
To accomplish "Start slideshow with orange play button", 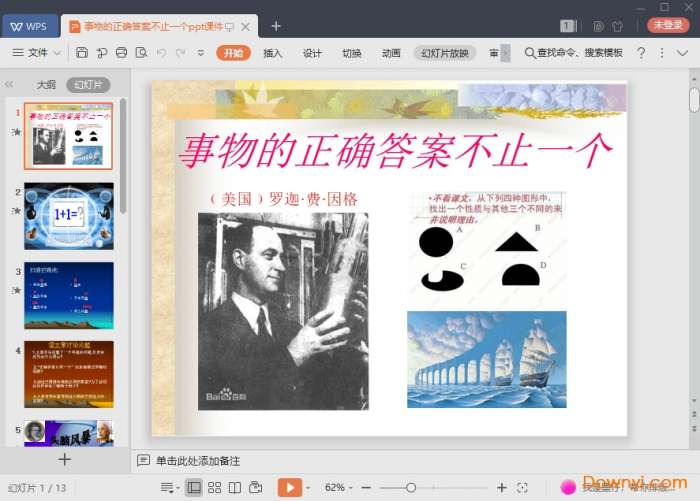I will click(290, 487).
